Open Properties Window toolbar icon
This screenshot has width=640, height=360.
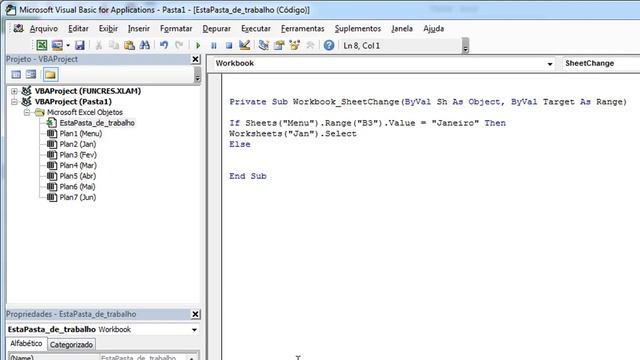279,45
